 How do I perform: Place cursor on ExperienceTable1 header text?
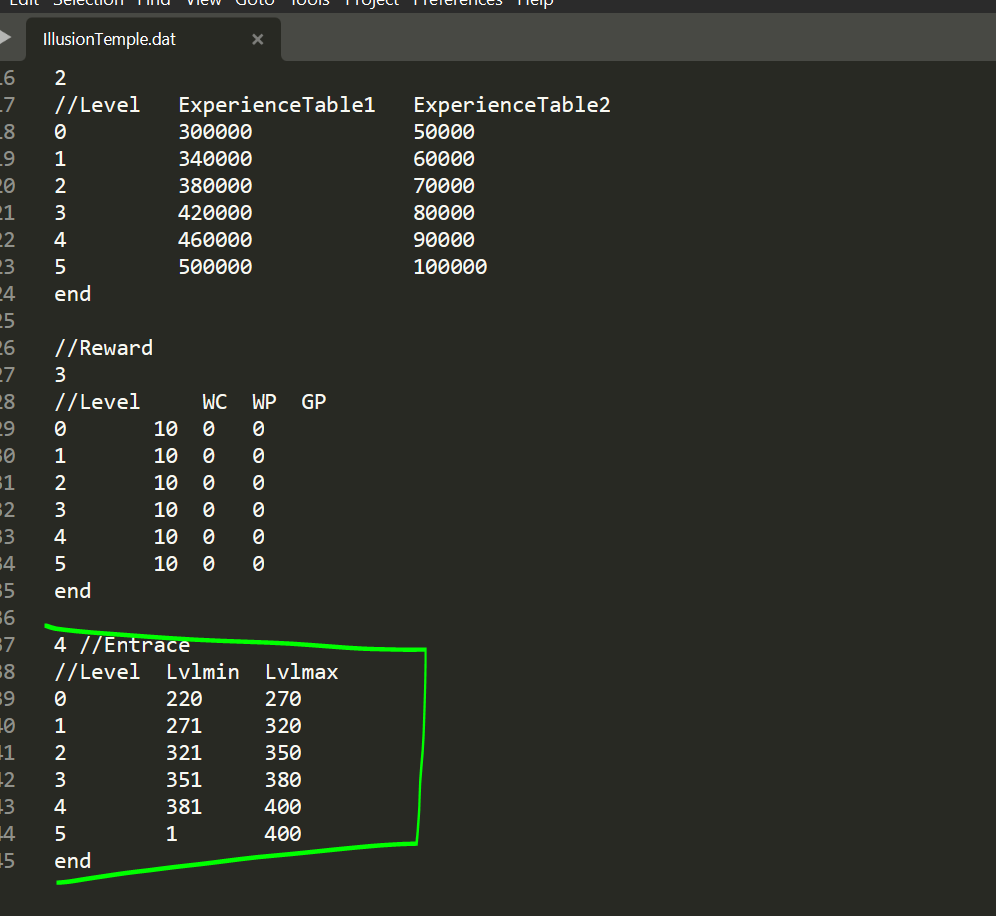276,105
